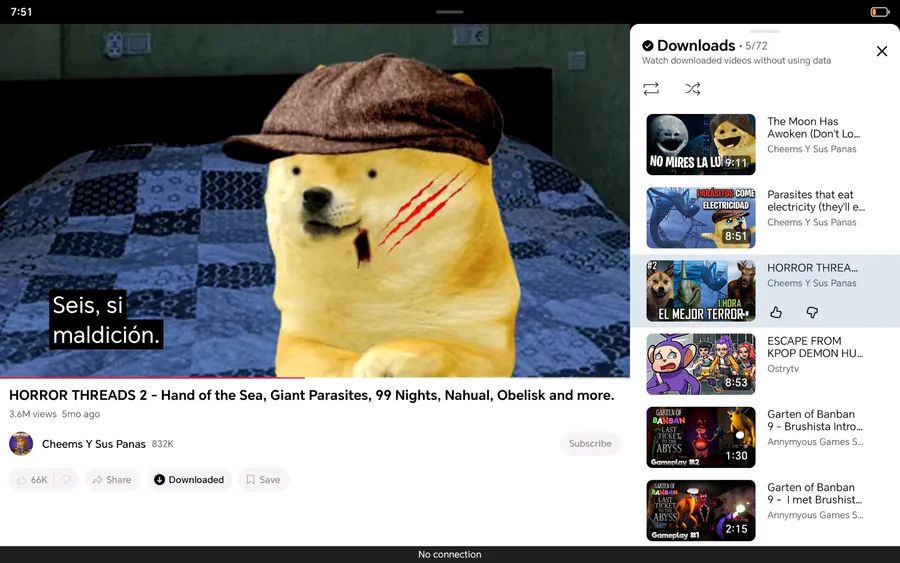The height and width of the screenshot is (563, 900).
Task: Click the '3.6M views 5mo ago' info
Action: point(55,414)
